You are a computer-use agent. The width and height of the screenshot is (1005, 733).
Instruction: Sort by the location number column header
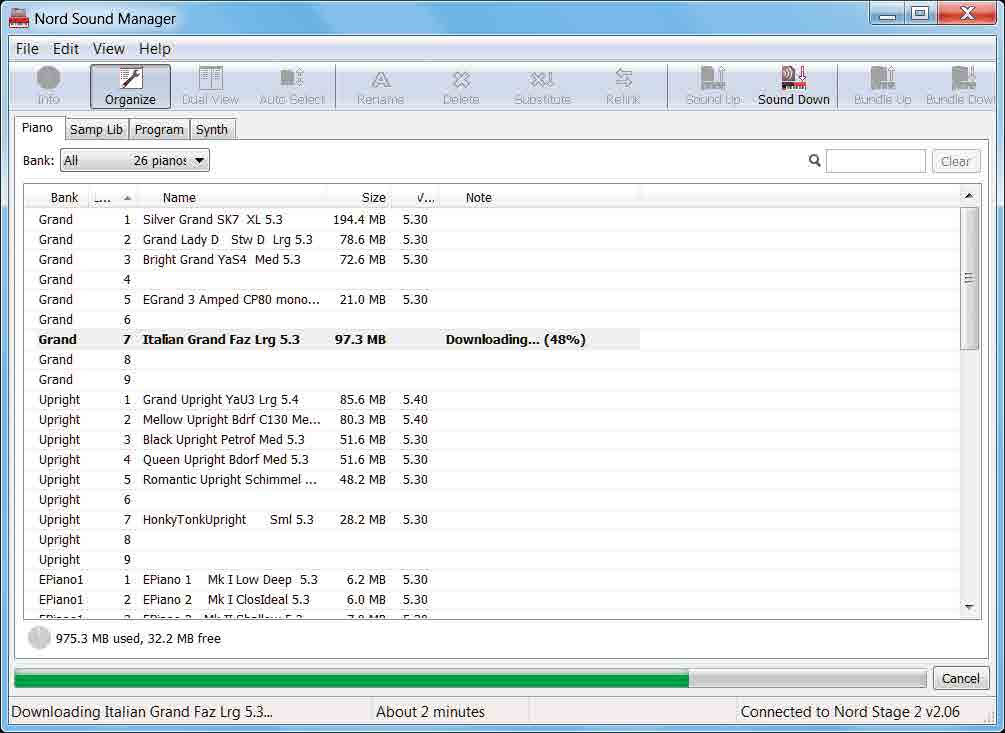point(113,198)
